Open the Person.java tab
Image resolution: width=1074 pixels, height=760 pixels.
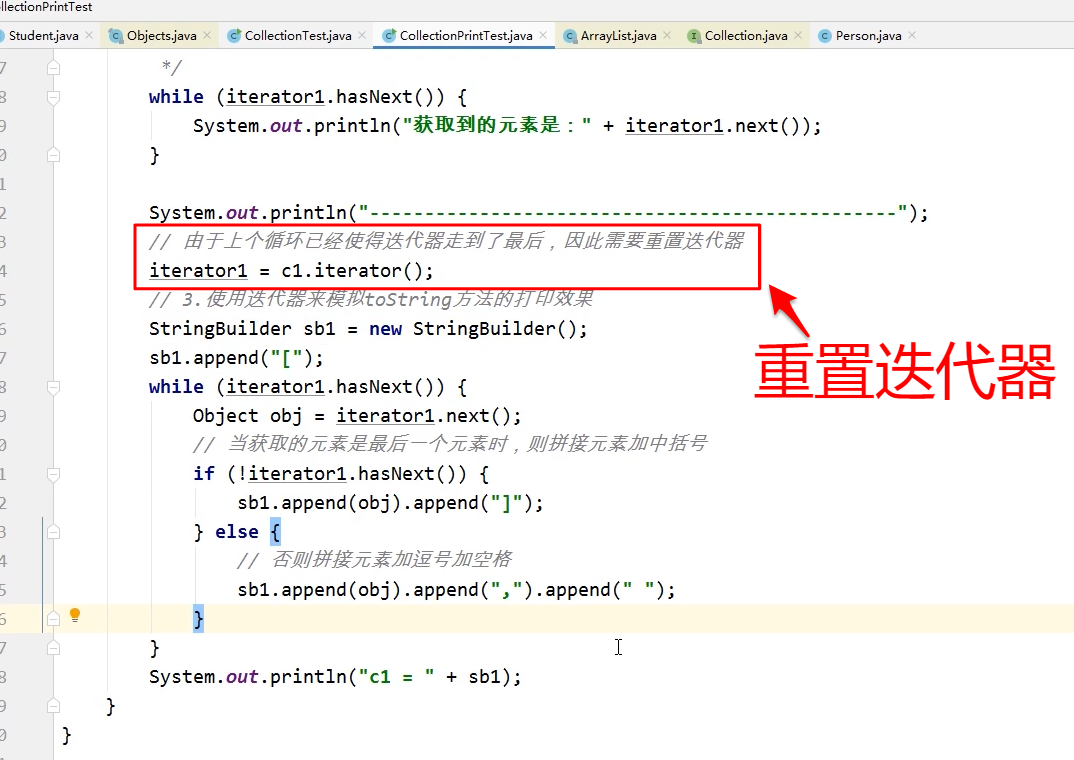point(869,36)
